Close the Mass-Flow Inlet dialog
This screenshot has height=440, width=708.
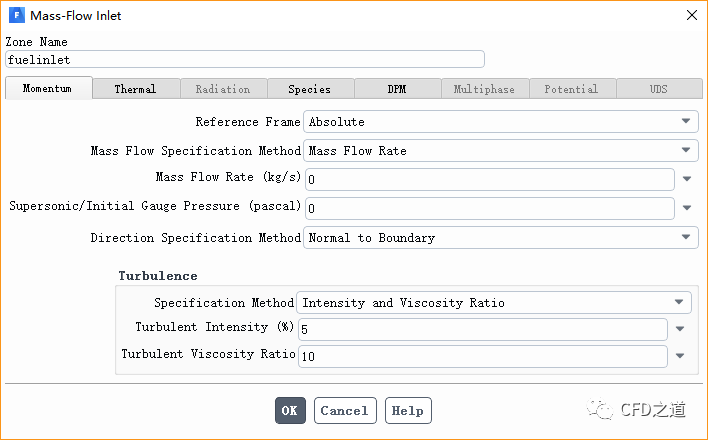coord(691,16)
